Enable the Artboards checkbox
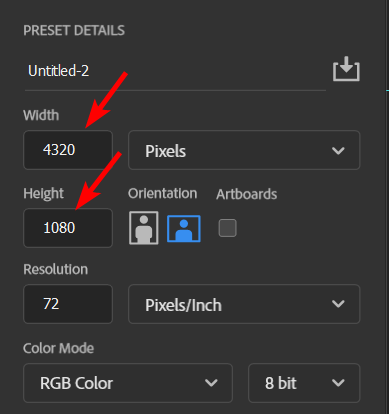The height and width of the screenshot is (414, 389). pos(228,228)
